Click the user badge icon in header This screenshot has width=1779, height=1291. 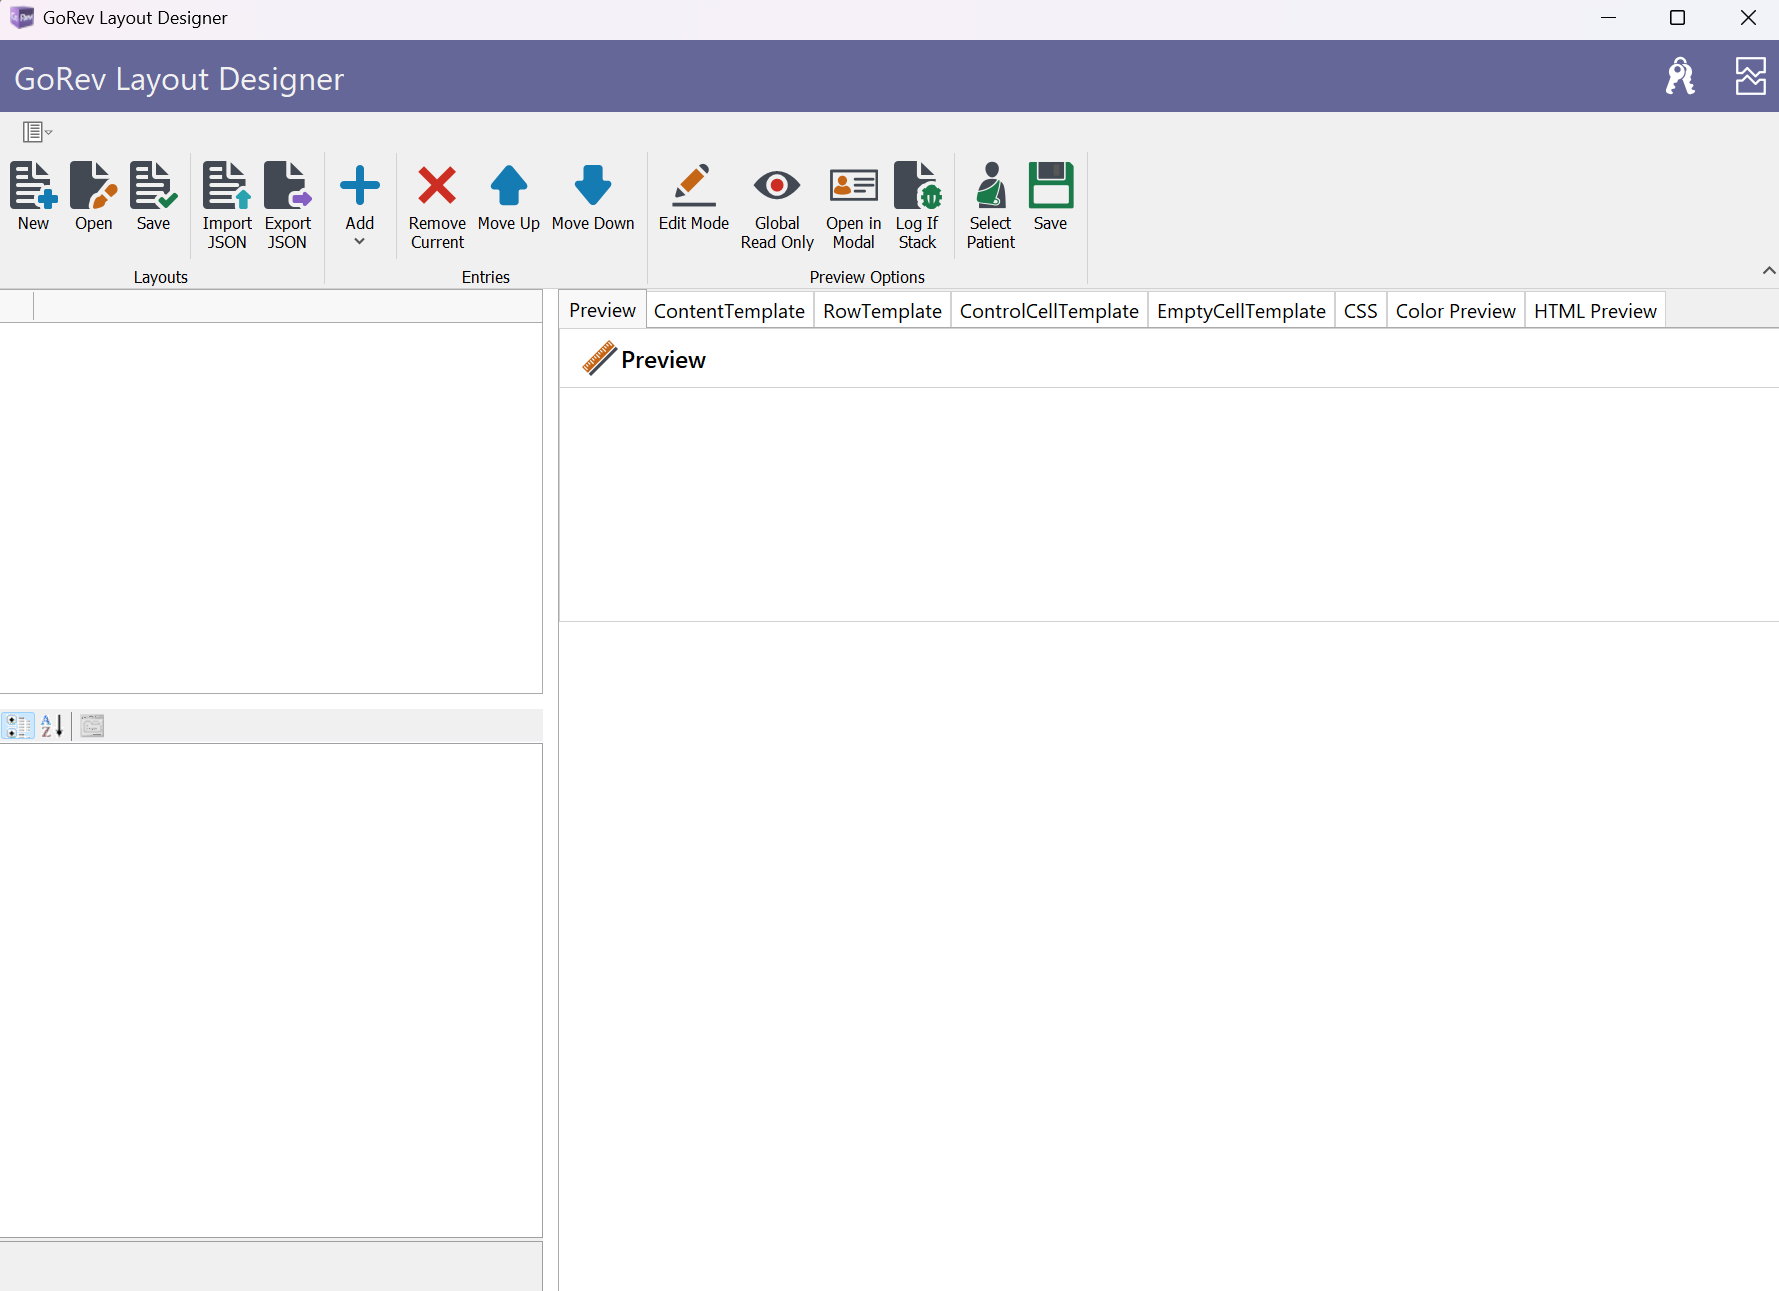(1680, 76)
